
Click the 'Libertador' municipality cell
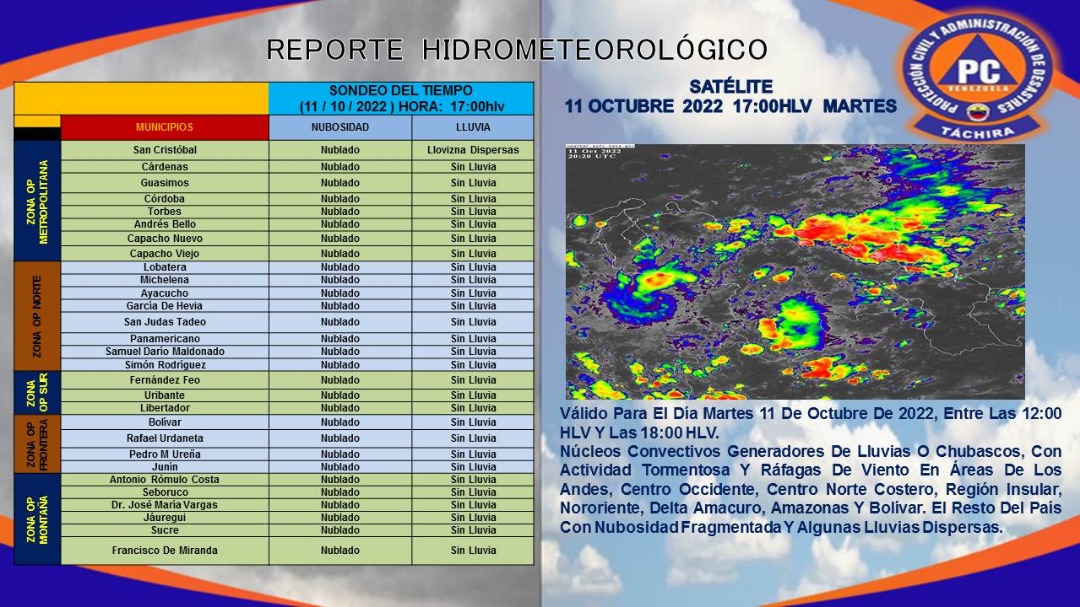165,408
